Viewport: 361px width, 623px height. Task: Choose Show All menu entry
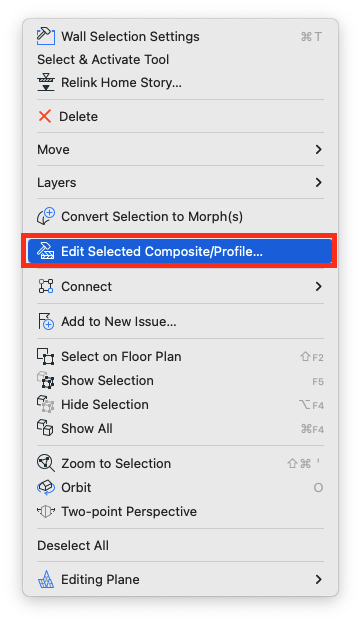tap(180, 428)
